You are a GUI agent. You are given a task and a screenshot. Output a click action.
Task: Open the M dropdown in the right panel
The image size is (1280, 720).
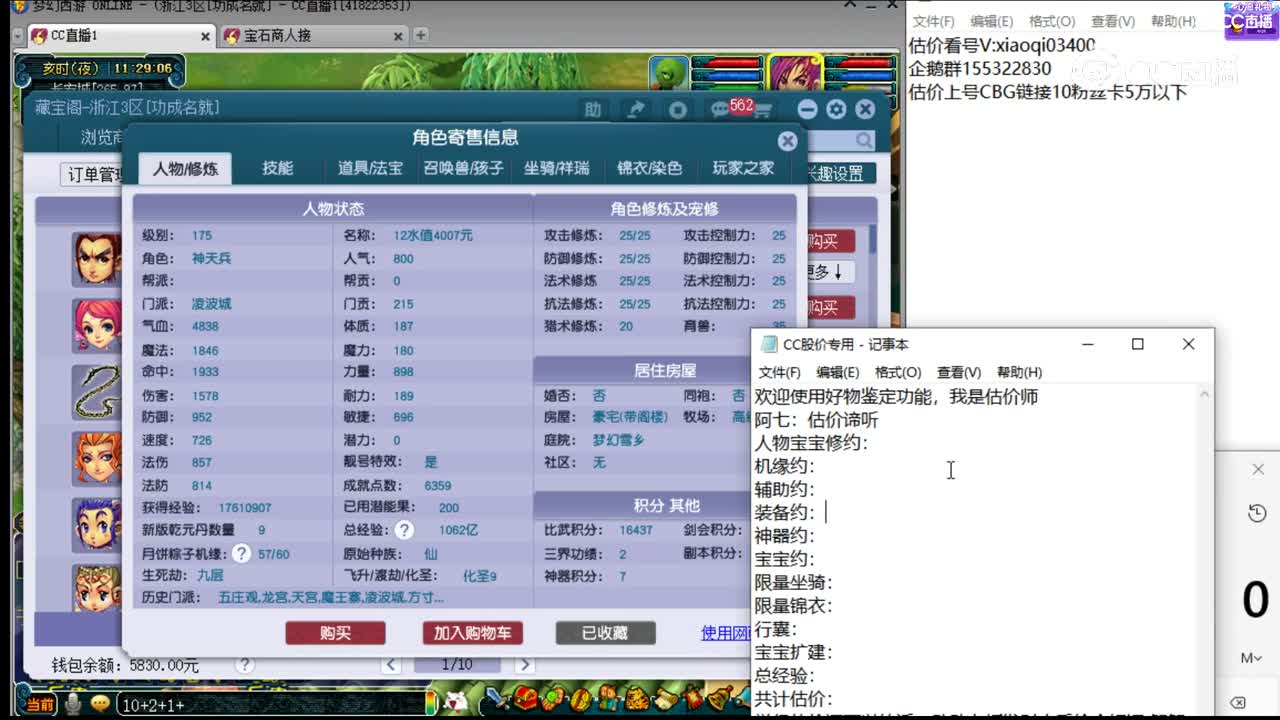[1251, 658]
